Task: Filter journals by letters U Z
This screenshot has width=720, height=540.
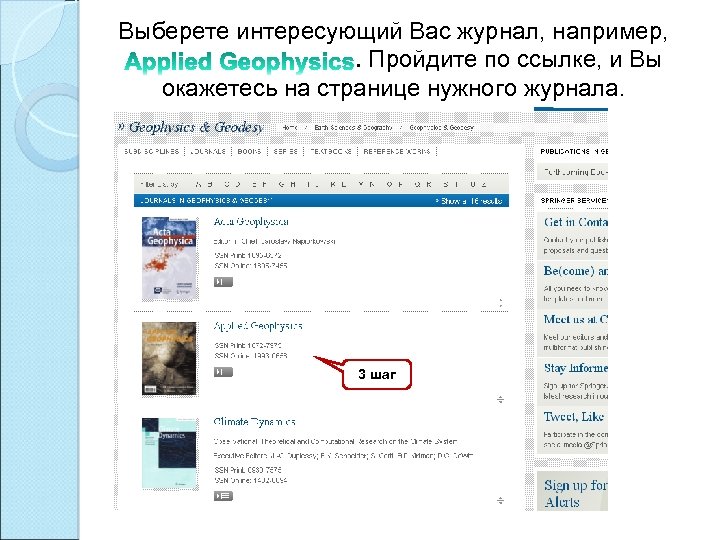Action: (479, 184)
